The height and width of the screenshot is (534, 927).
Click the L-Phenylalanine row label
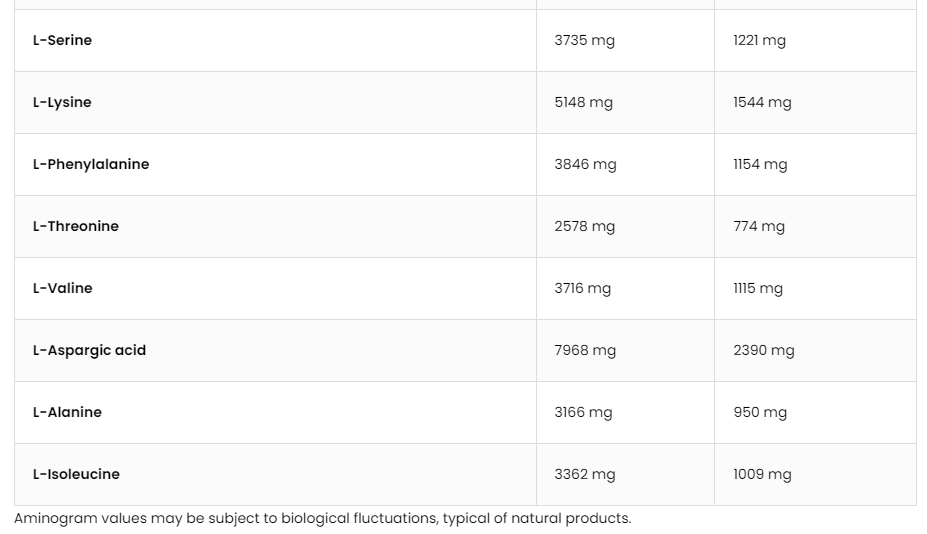[91, 164]
